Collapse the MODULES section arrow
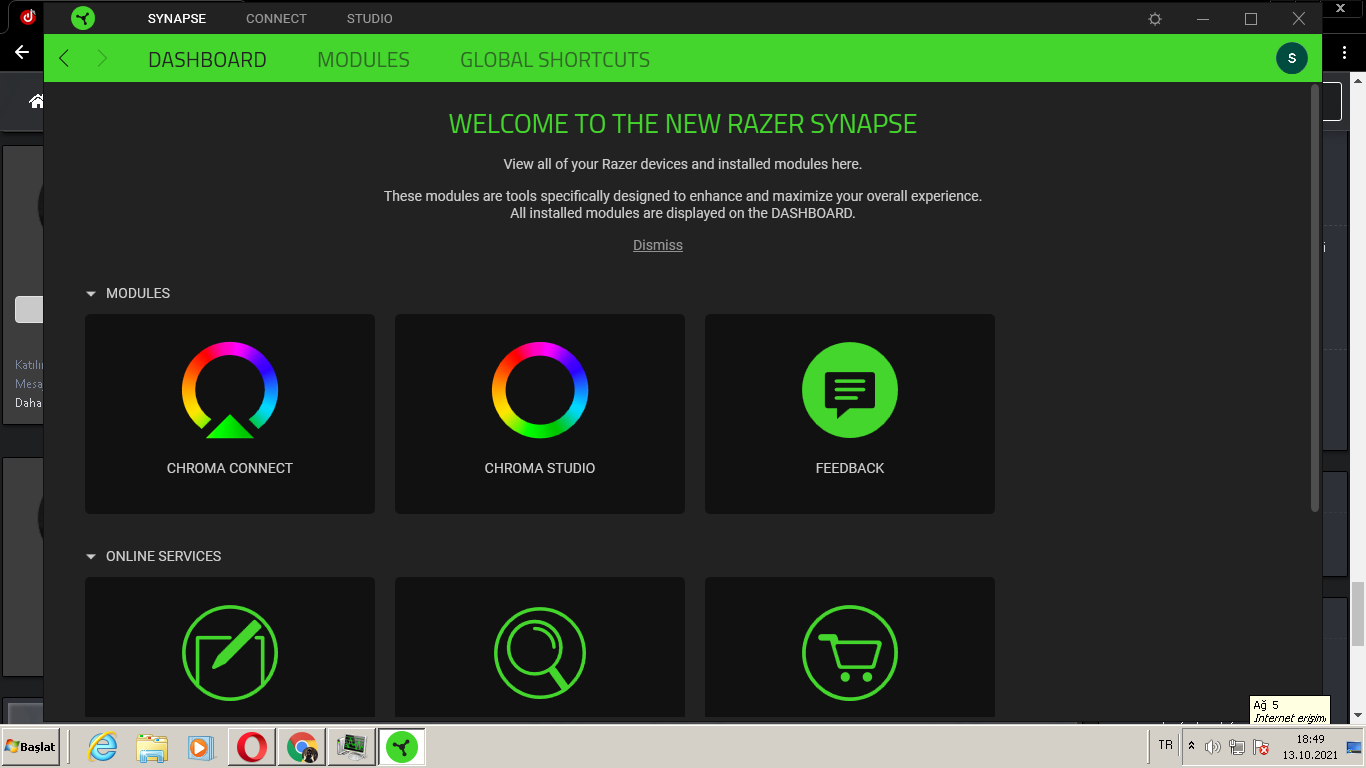Screen dimensions: 1366x768 click(91, 294)
